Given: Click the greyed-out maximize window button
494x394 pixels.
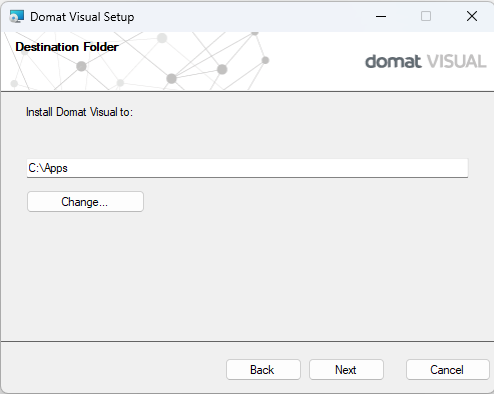Looking at the screenshot, I should tap(426, 16).
